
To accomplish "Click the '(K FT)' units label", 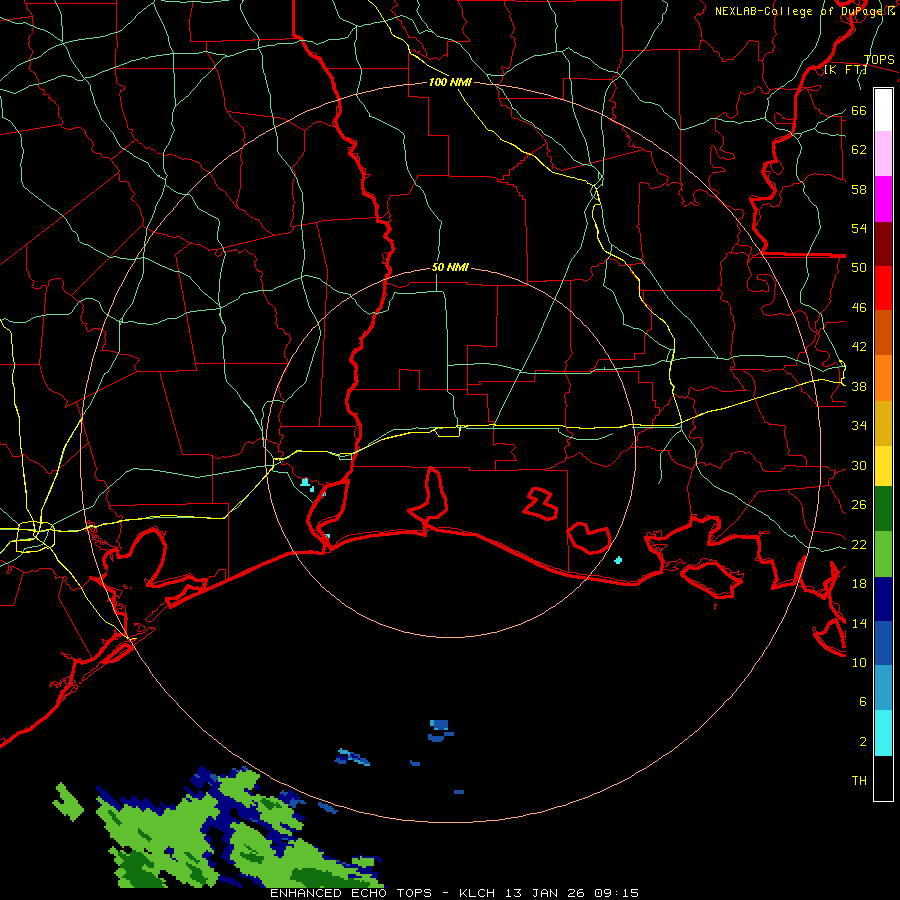I will (845, 70).
